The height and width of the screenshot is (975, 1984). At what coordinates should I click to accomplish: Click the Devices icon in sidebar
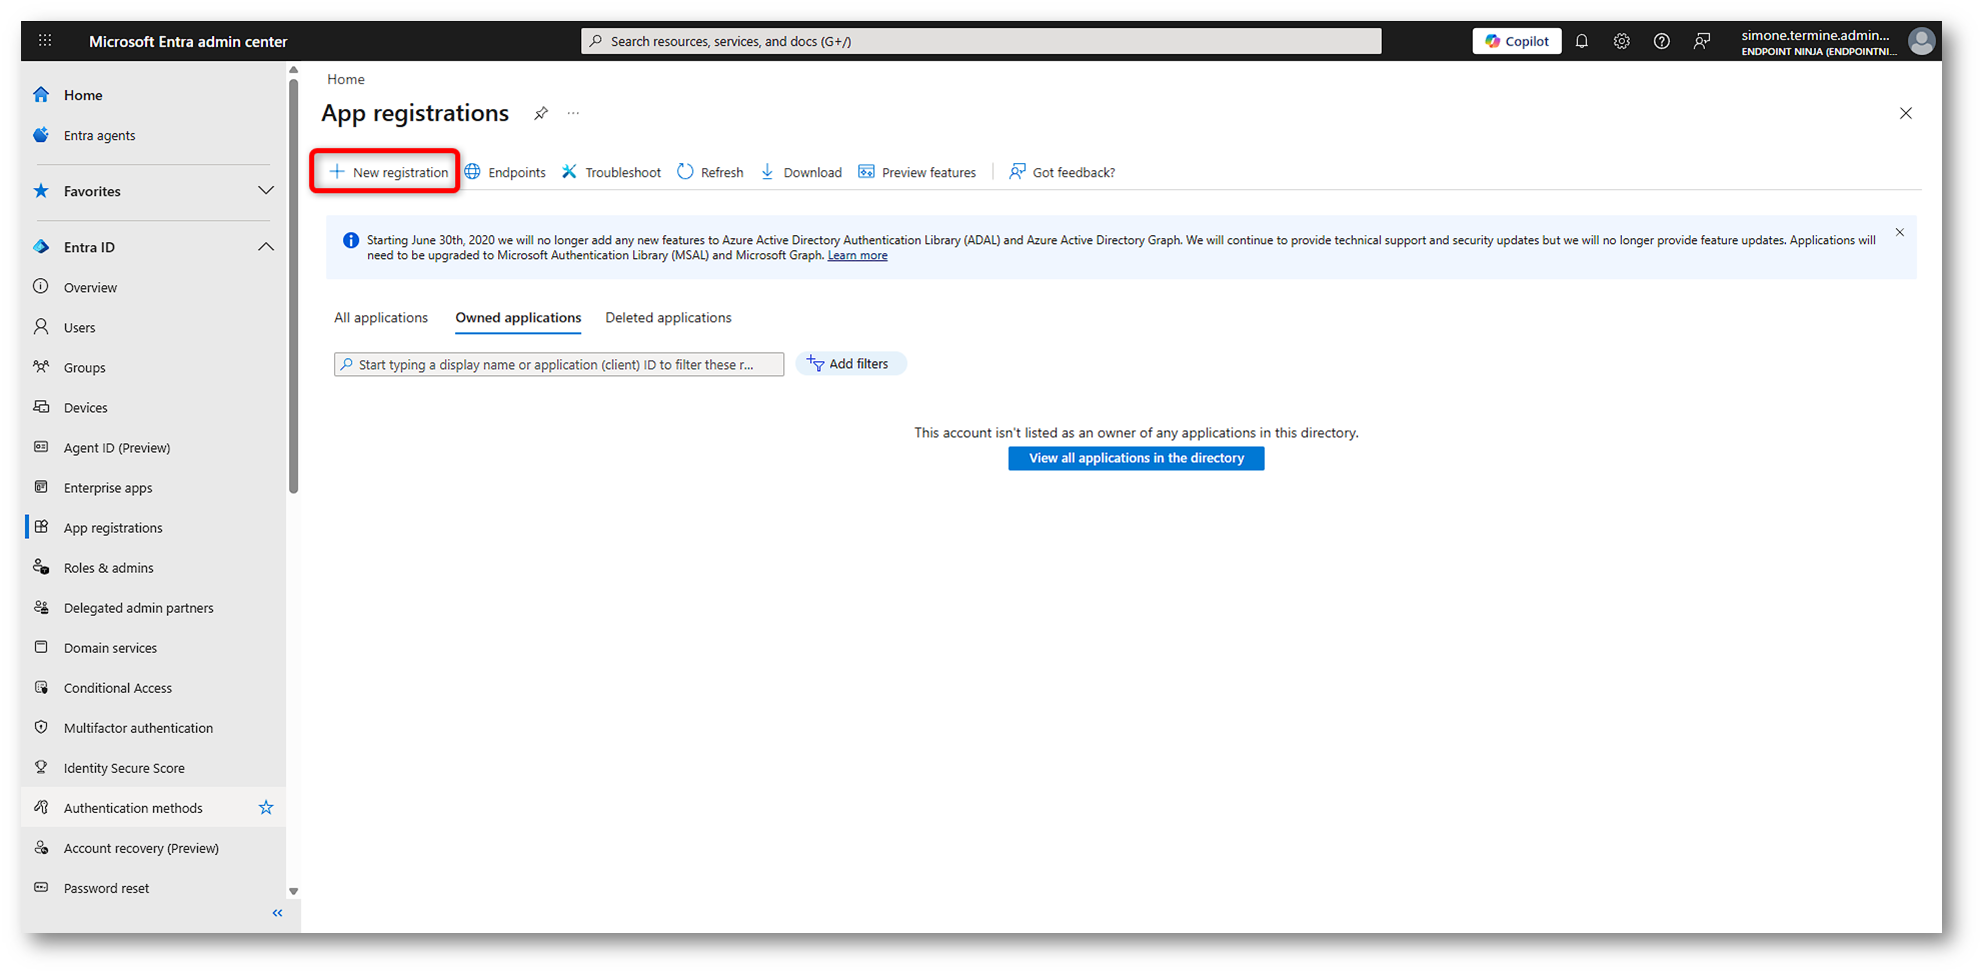[41, 407]
